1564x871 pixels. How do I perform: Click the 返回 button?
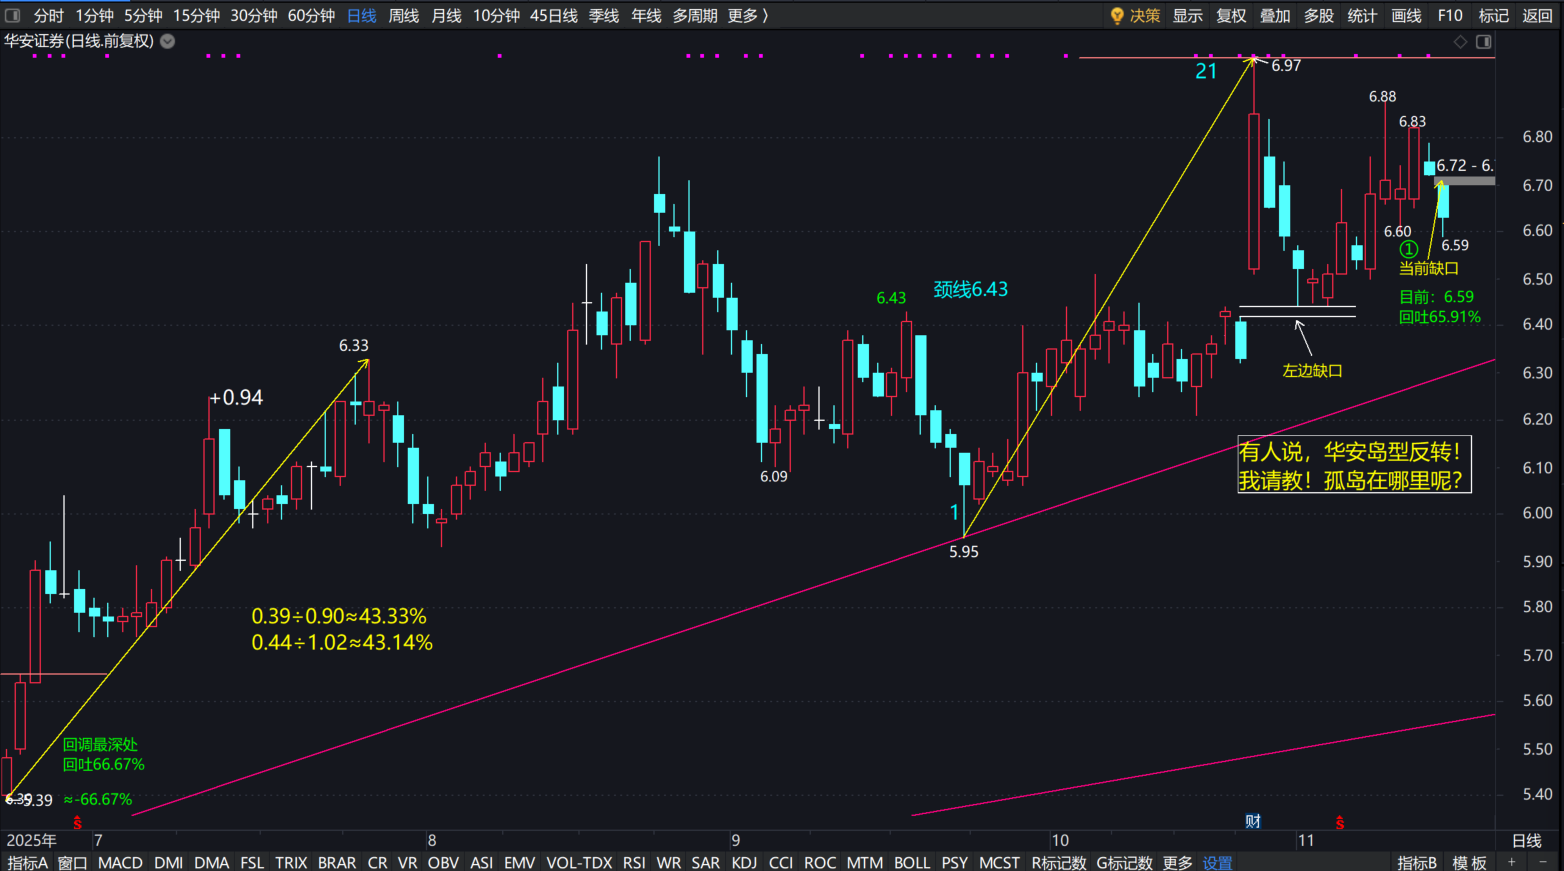pyautogui.click(x=1537, y=15)
